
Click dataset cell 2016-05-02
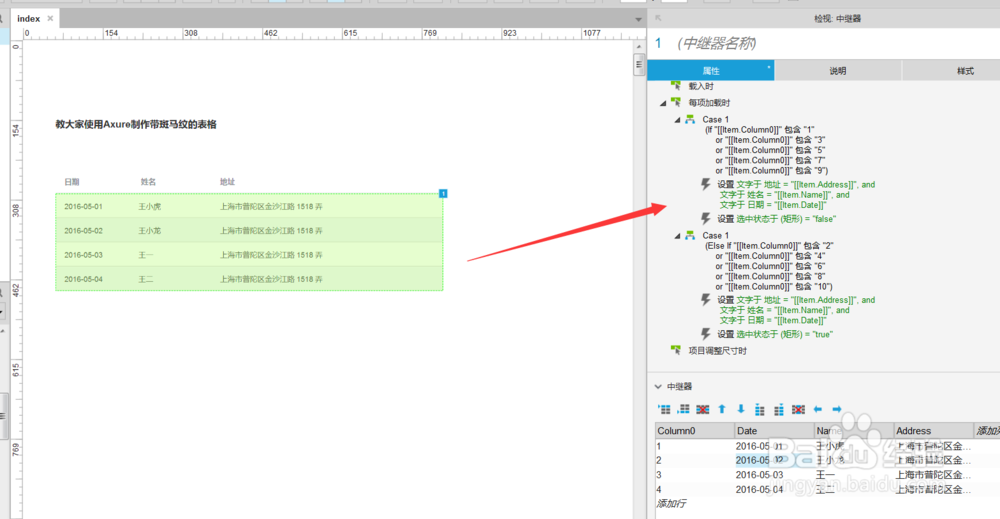pyautogui.click(x=774, y=460)
